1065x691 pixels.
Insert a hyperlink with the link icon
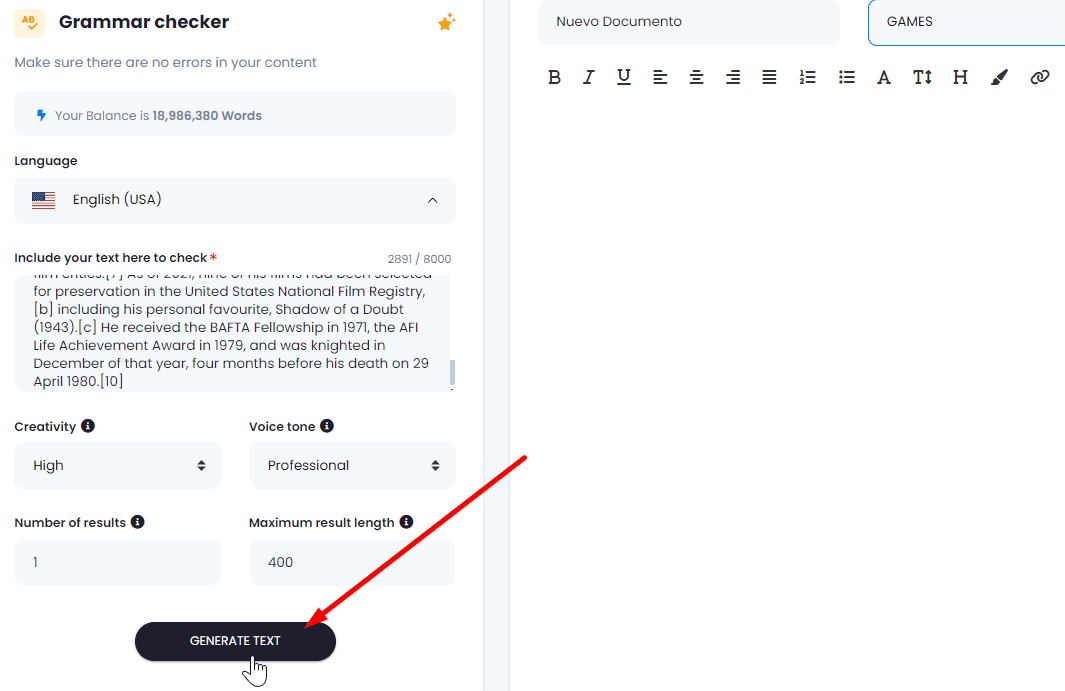click(1039, 77)
